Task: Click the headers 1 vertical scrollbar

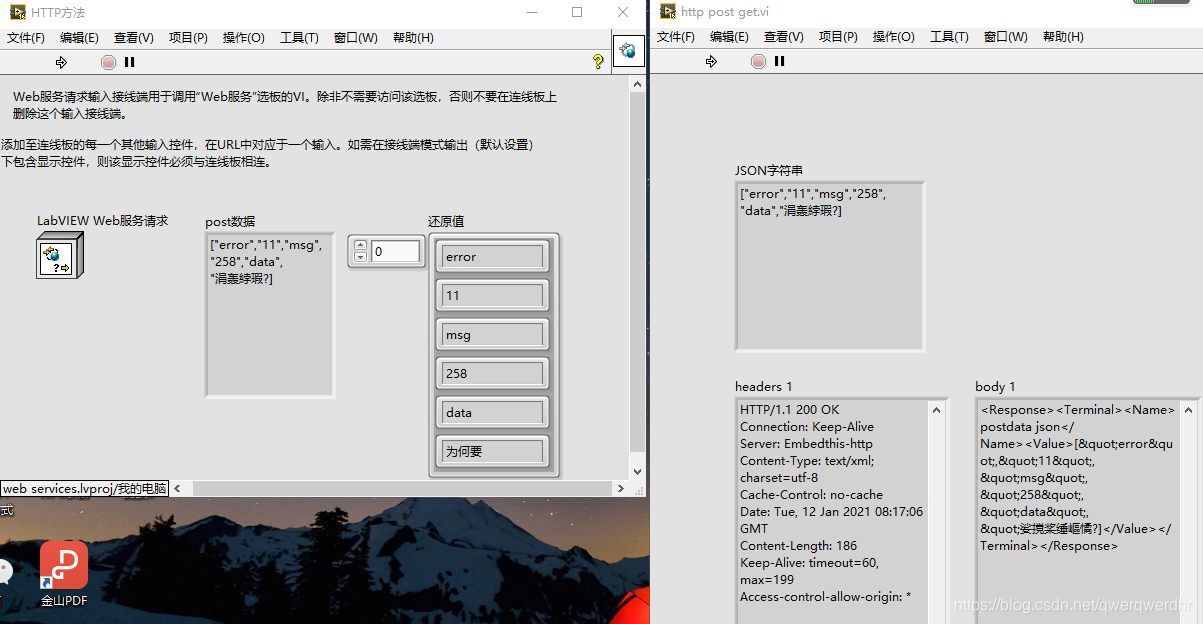Action: point(937,500)
